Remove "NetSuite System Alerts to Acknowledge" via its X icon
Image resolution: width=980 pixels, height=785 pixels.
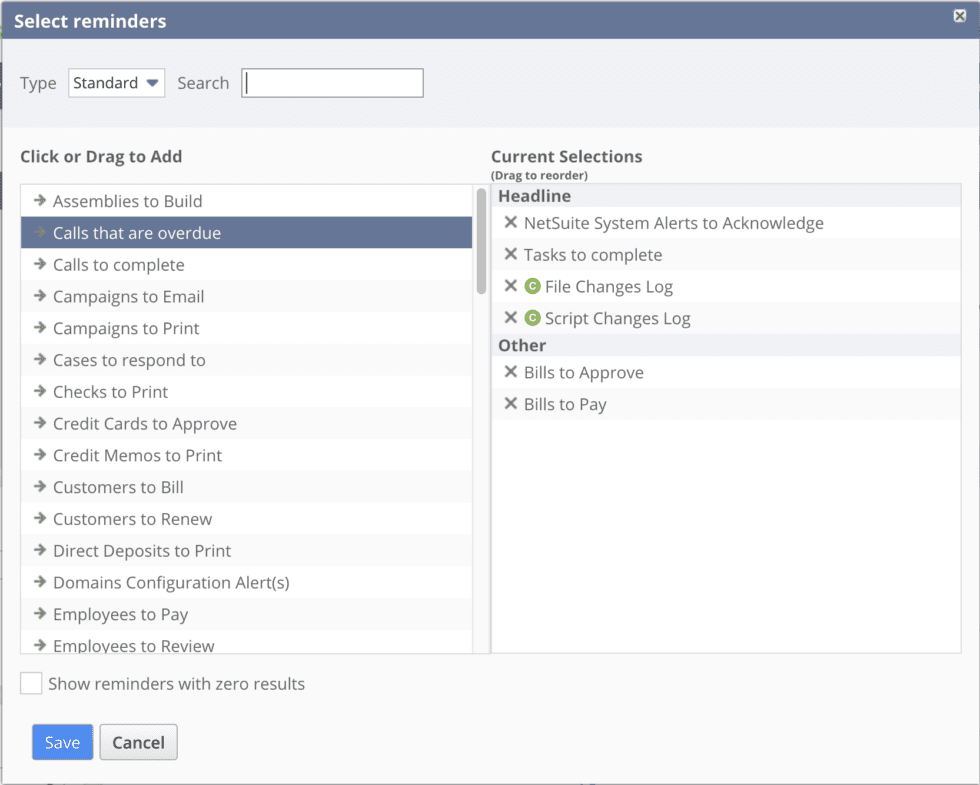click(x=511, y=223)
